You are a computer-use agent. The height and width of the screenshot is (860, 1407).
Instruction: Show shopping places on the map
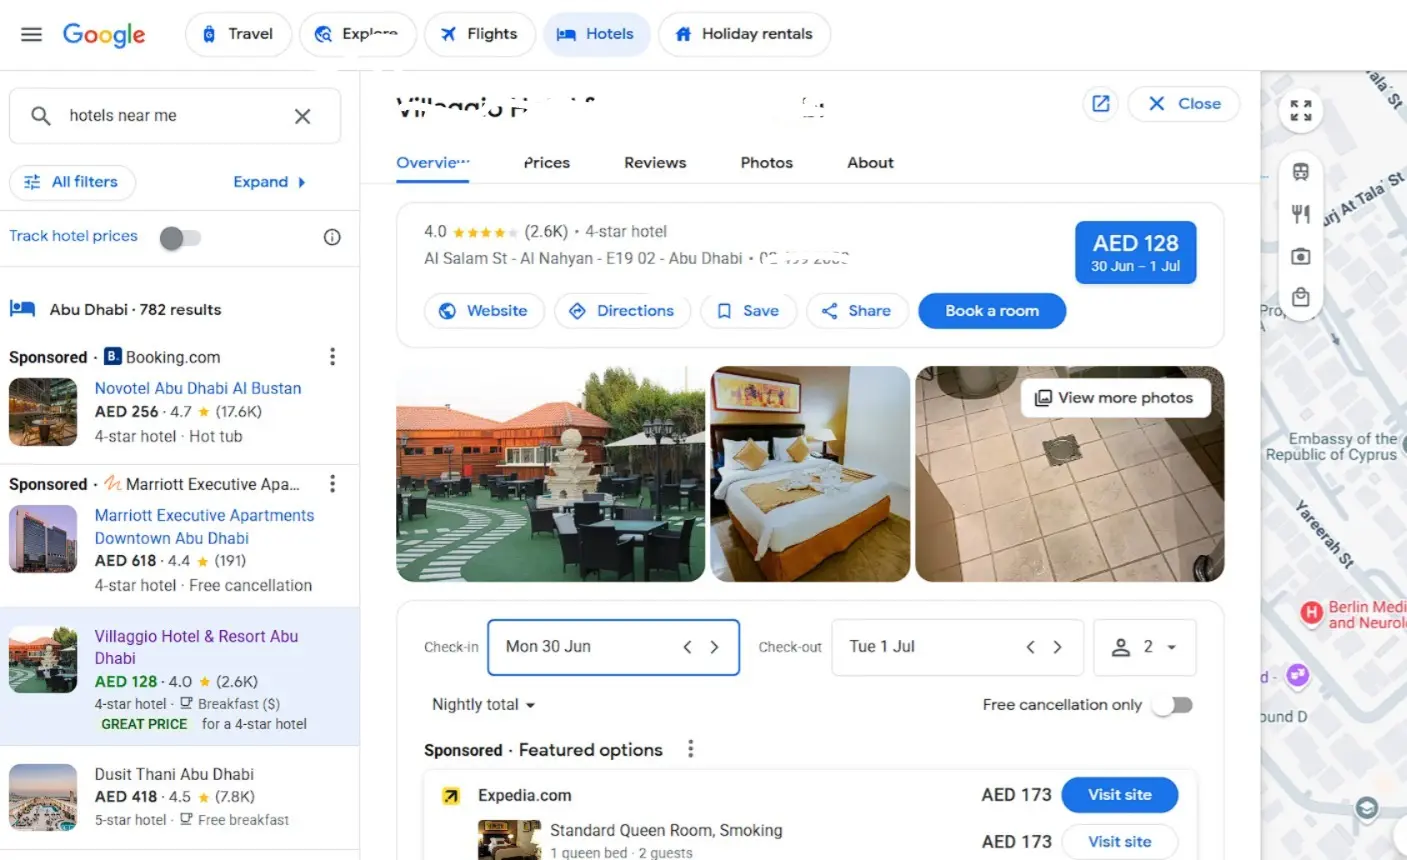(x=1301, y=297)
